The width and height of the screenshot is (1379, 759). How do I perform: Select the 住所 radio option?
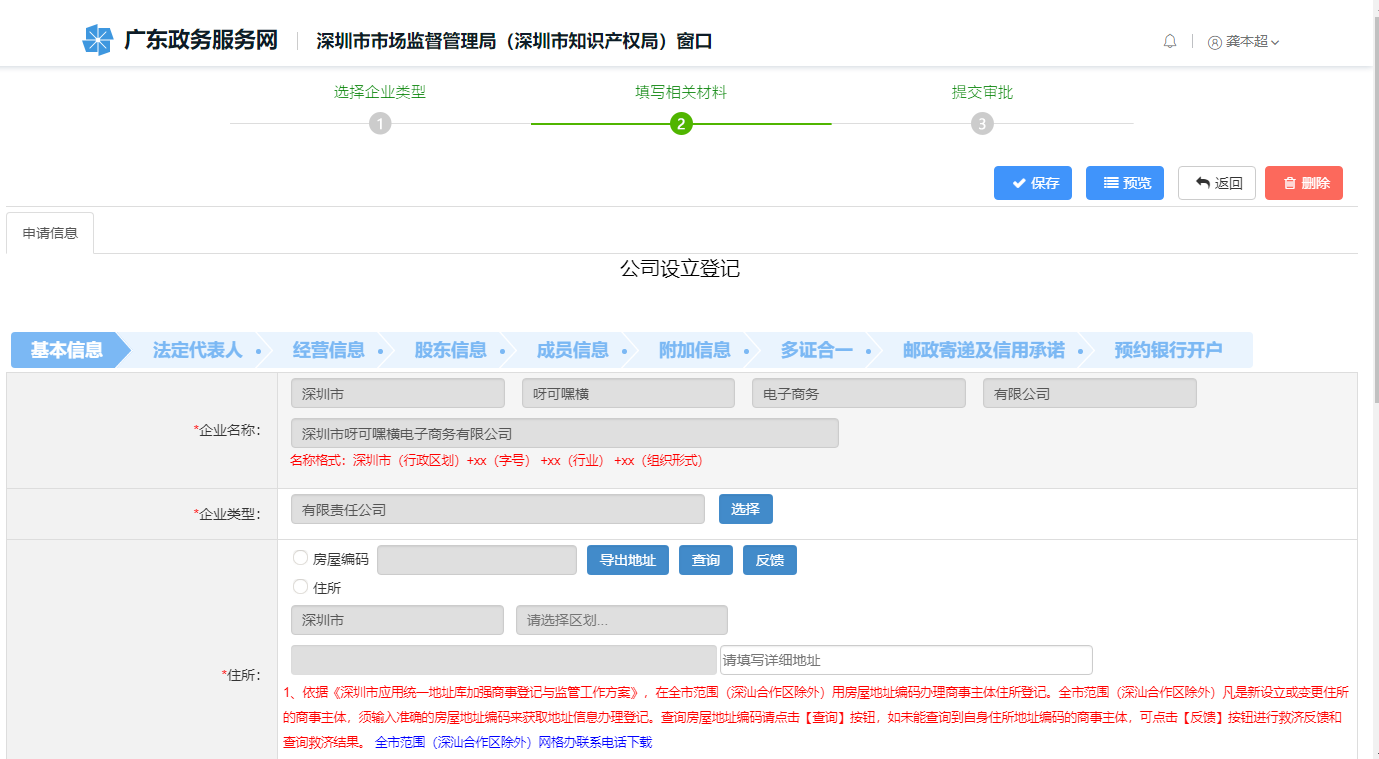(x=298, y=587)
